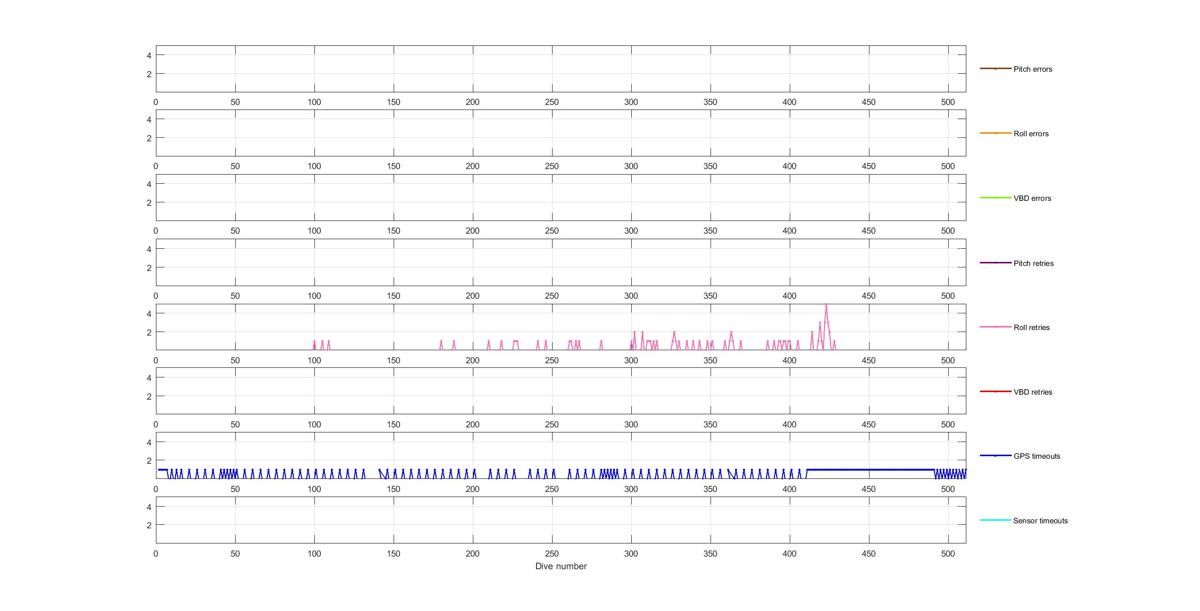Click the orange Roll errors legend line sample
This screenshot has width=1200, height=611.
point(995,133)
